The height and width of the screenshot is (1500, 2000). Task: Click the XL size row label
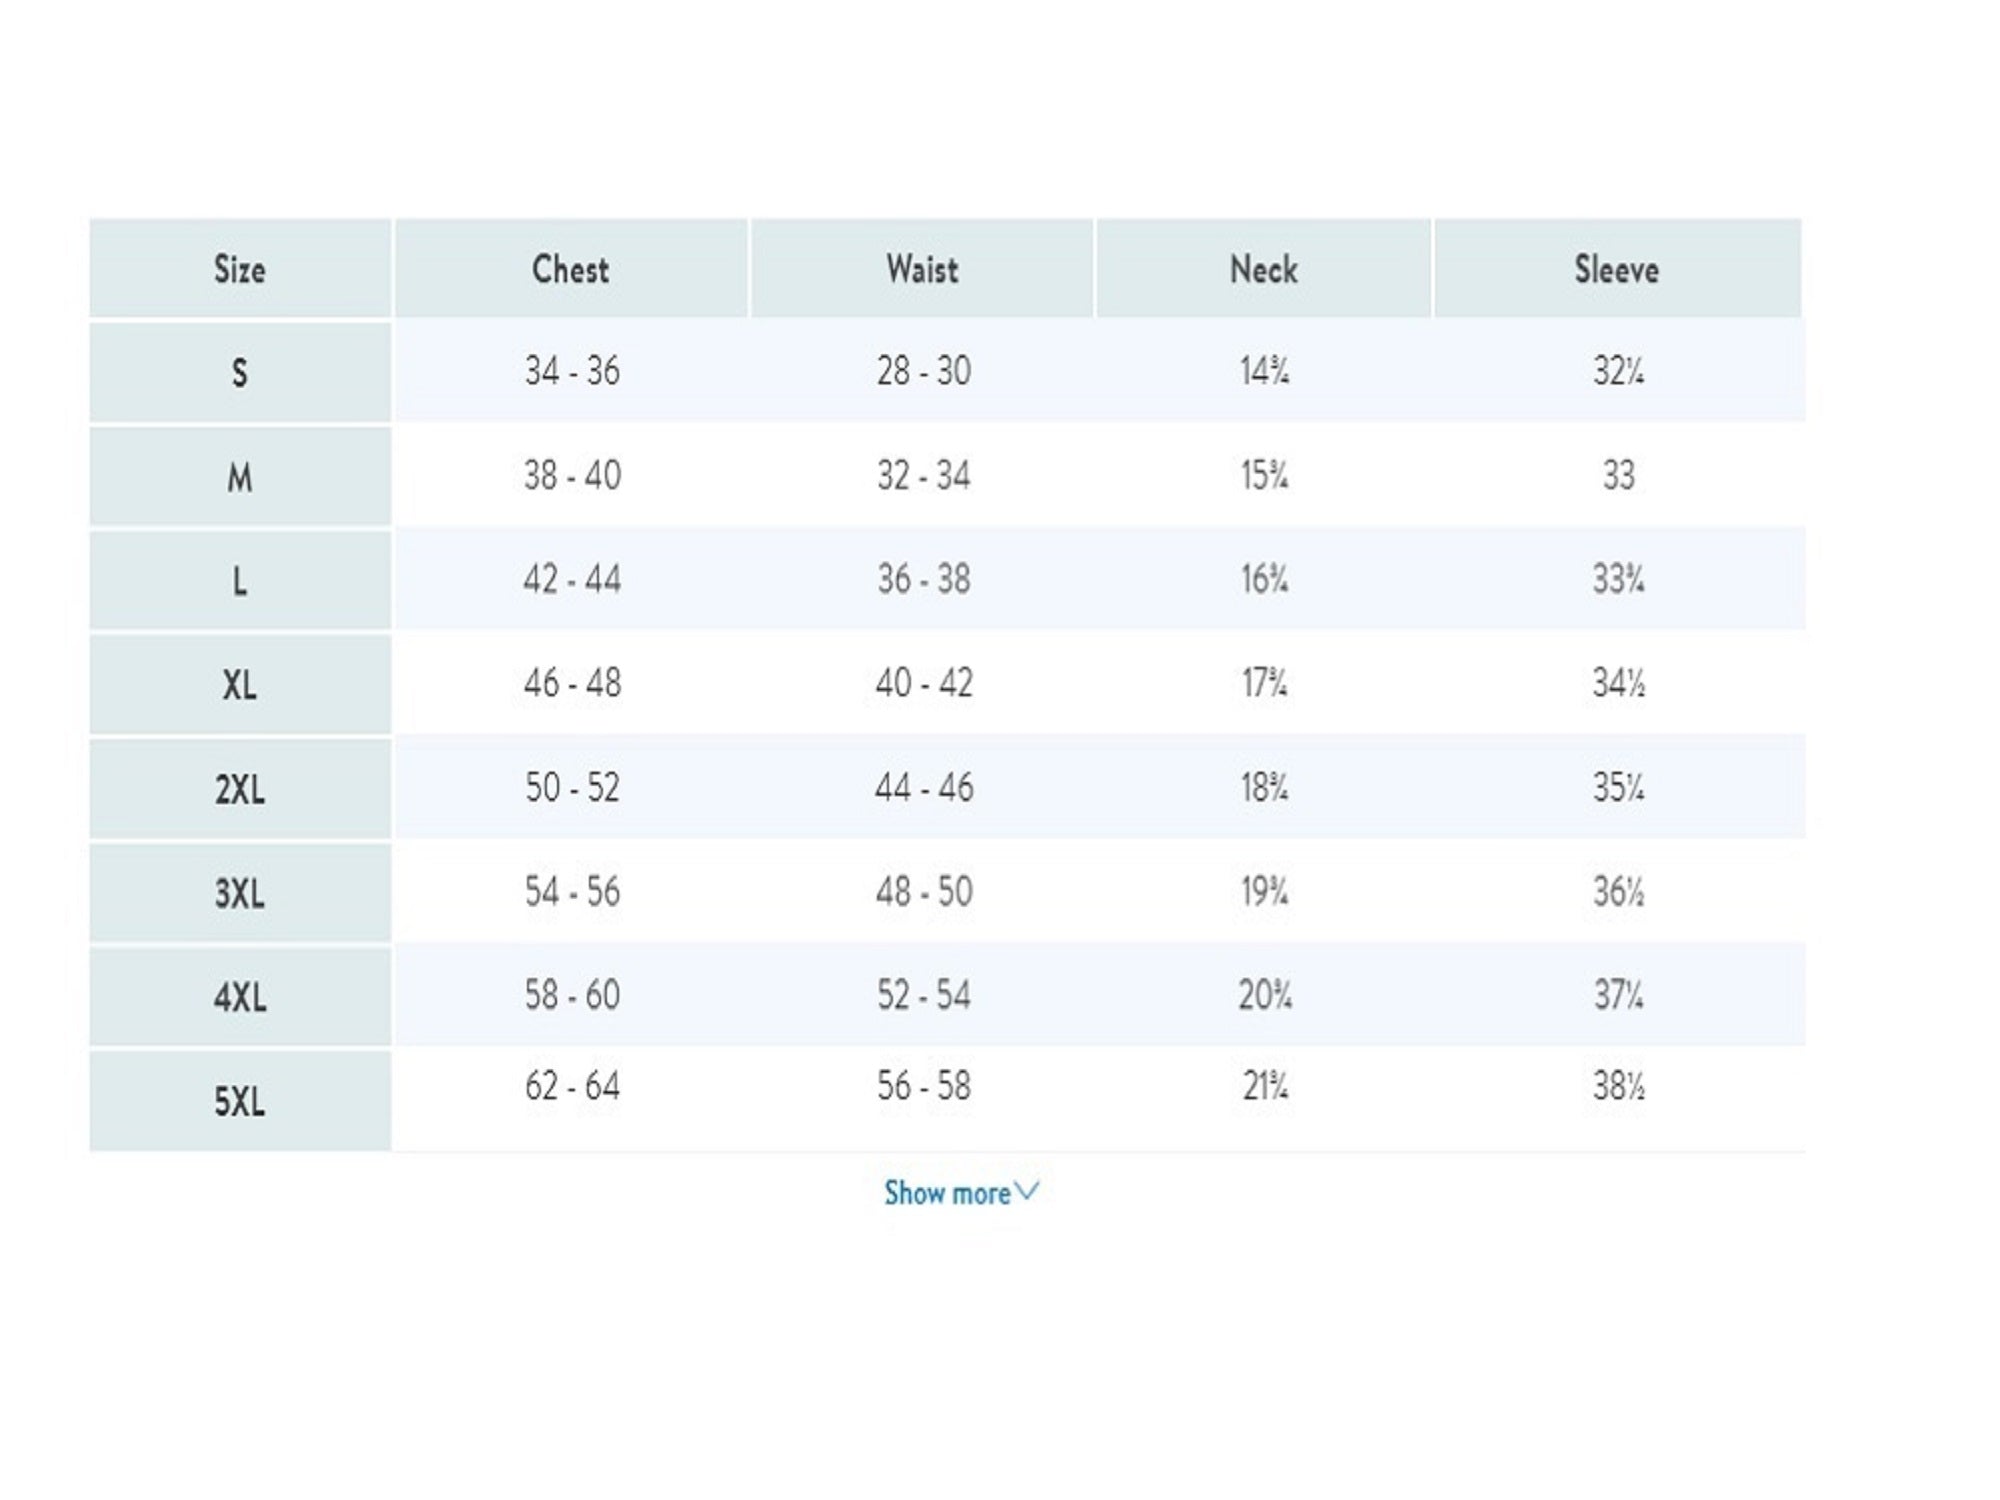(240, 685)
